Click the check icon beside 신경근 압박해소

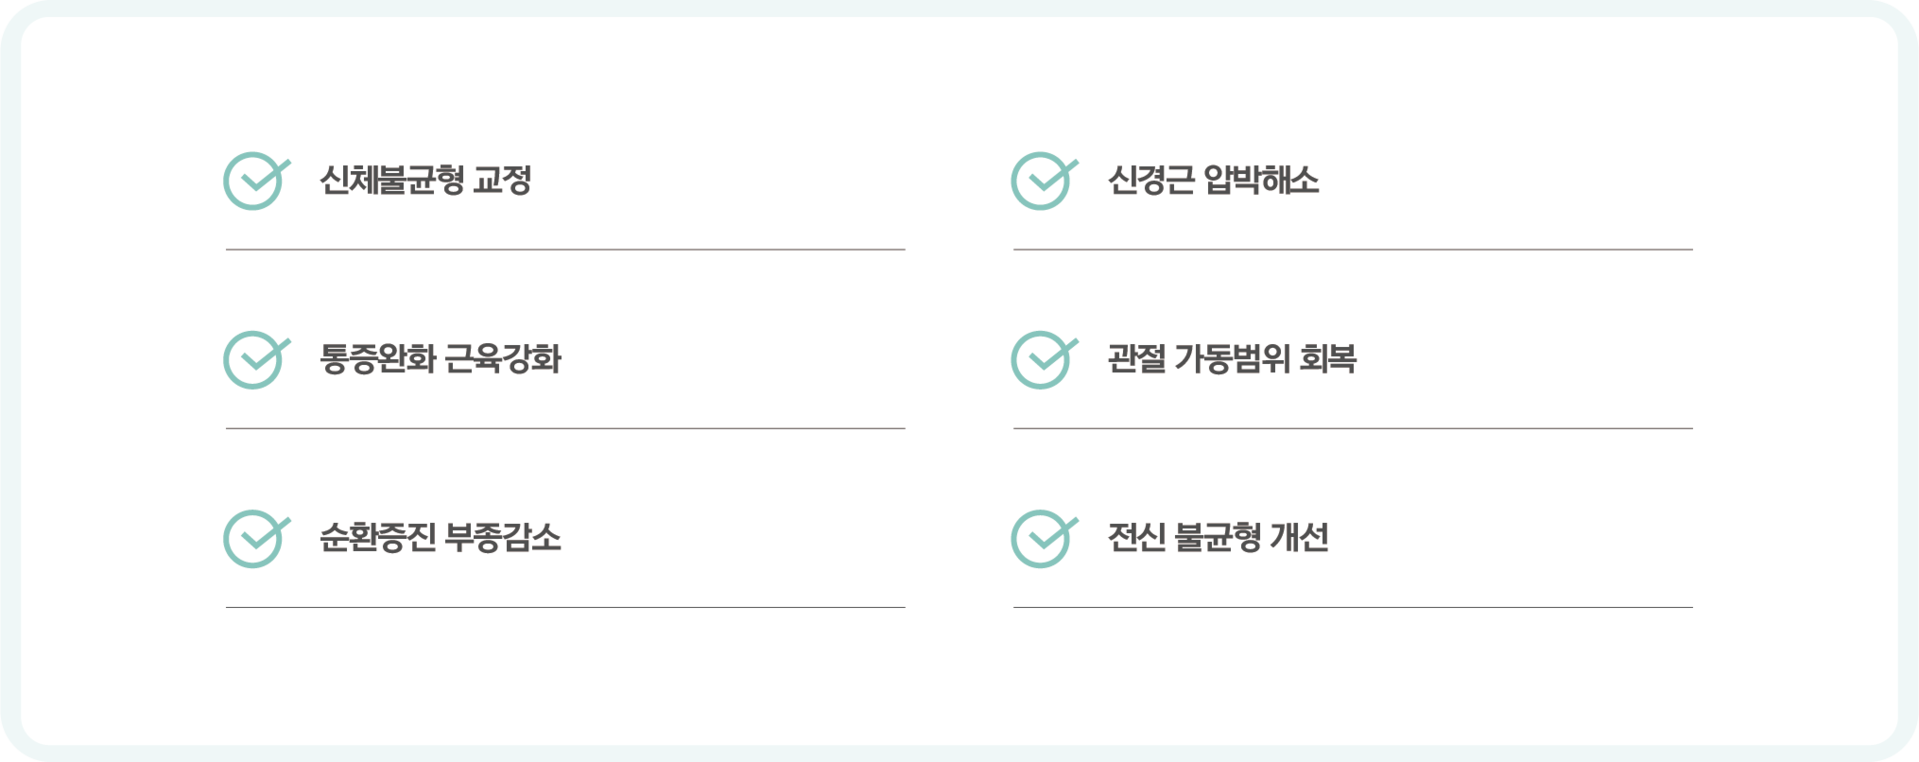tap(1043, 181)
